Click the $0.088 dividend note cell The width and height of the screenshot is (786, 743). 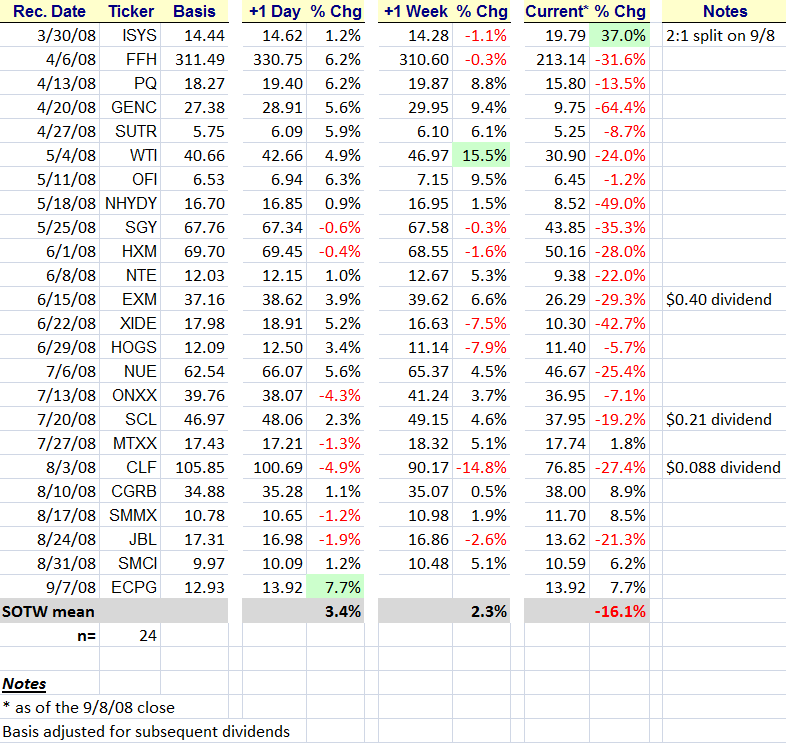(722, 467)
